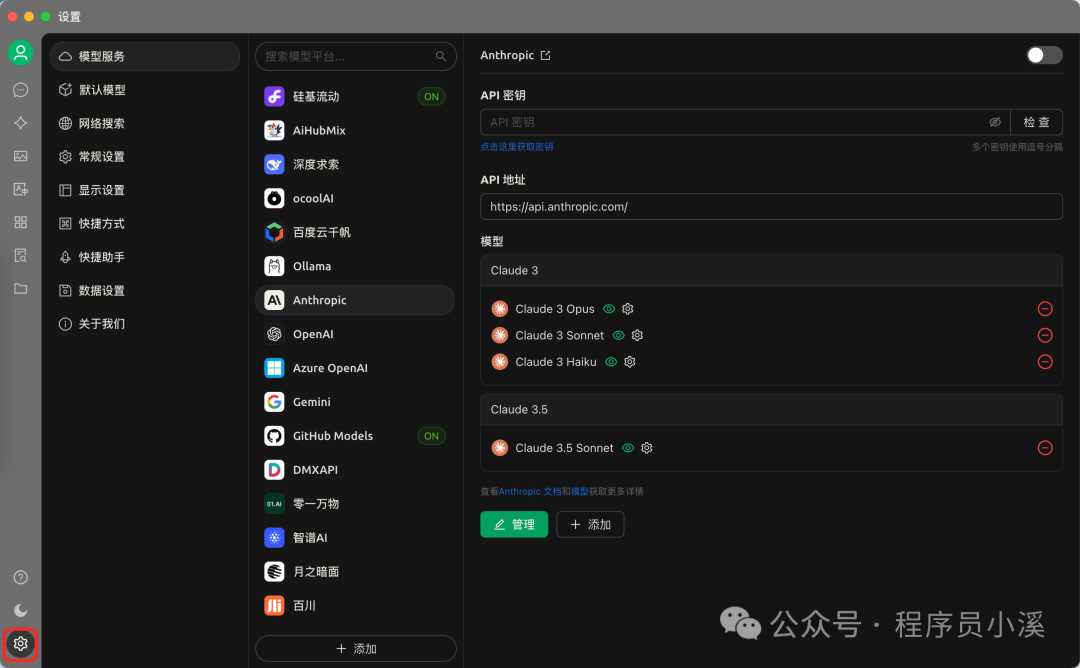The image size is (1080, 668).
Task: Select the OpenAI provider
Action: coord(355,334)
